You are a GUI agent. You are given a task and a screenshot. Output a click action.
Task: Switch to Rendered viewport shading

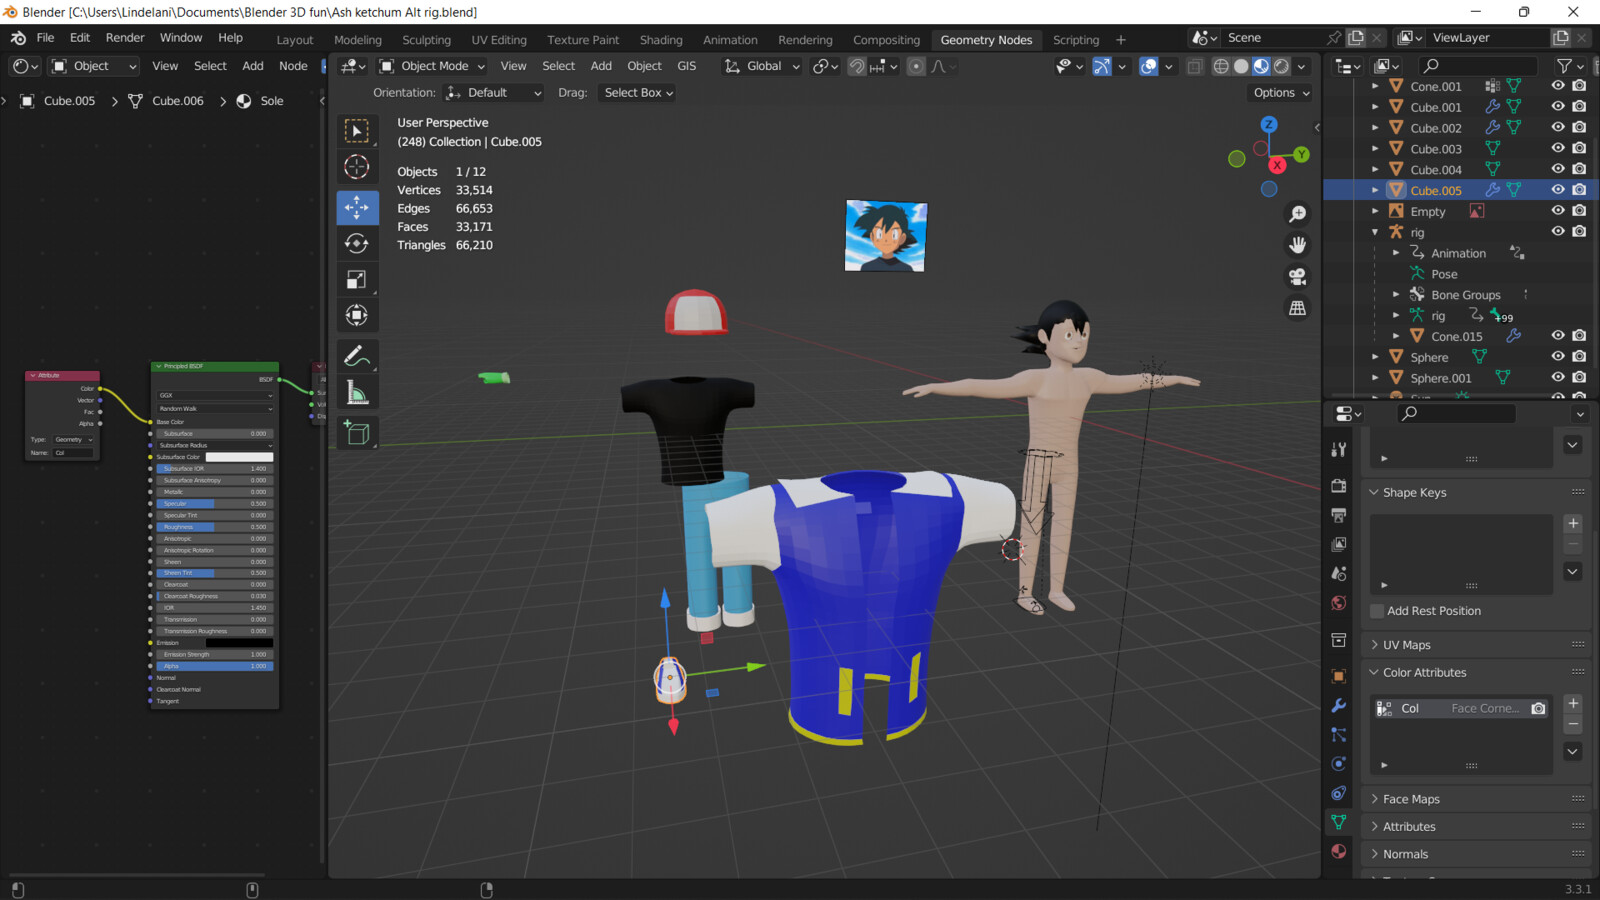point(1281,66)
